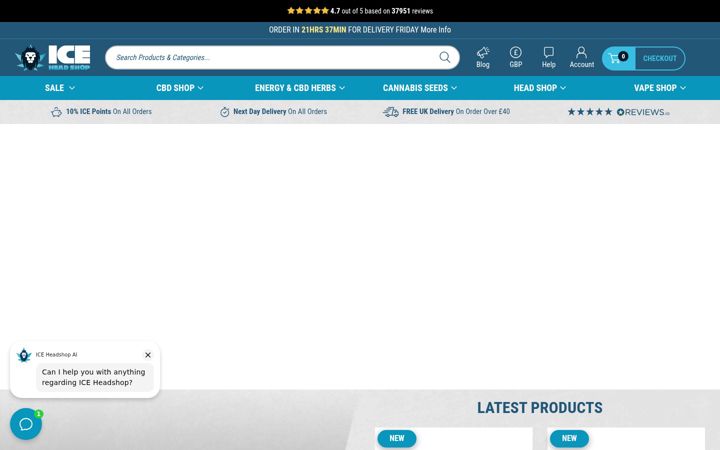
Task: Close the ICE Headshop AI popup
Action: tap(148, 355)
